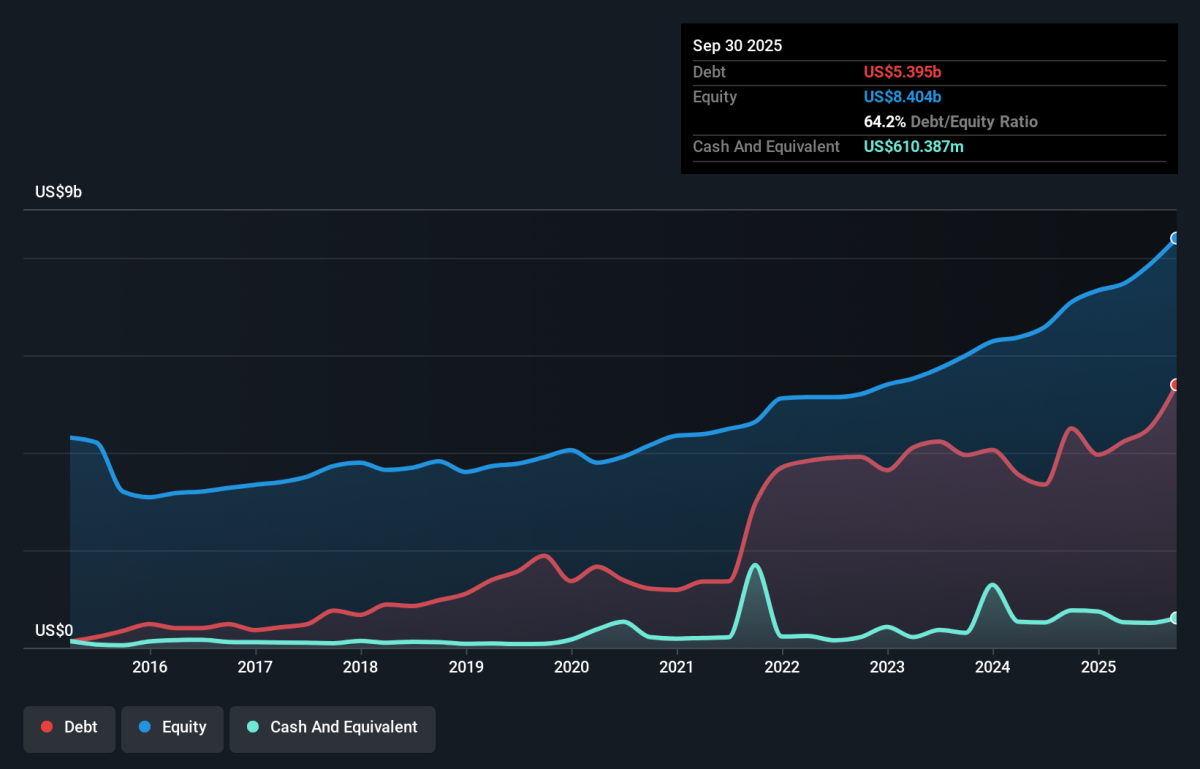This screenshot has width=1200, height=769.
Task: Toggle the Debt legend button
Action: click(x=69, y=727)
